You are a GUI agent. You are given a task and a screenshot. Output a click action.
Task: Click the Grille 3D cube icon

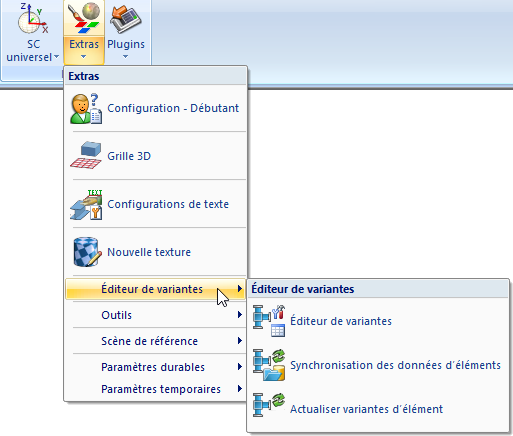pyautogui.click(x=86, y=156)
